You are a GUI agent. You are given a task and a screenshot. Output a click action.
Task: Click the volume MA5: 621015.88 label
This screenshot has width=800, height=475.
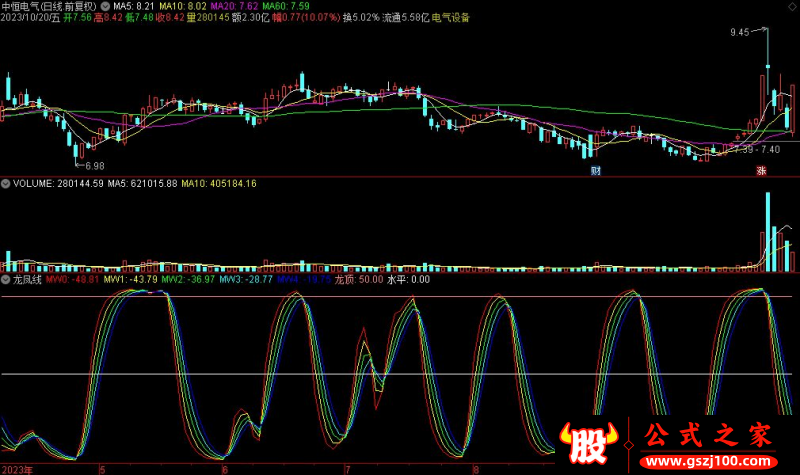142,184
